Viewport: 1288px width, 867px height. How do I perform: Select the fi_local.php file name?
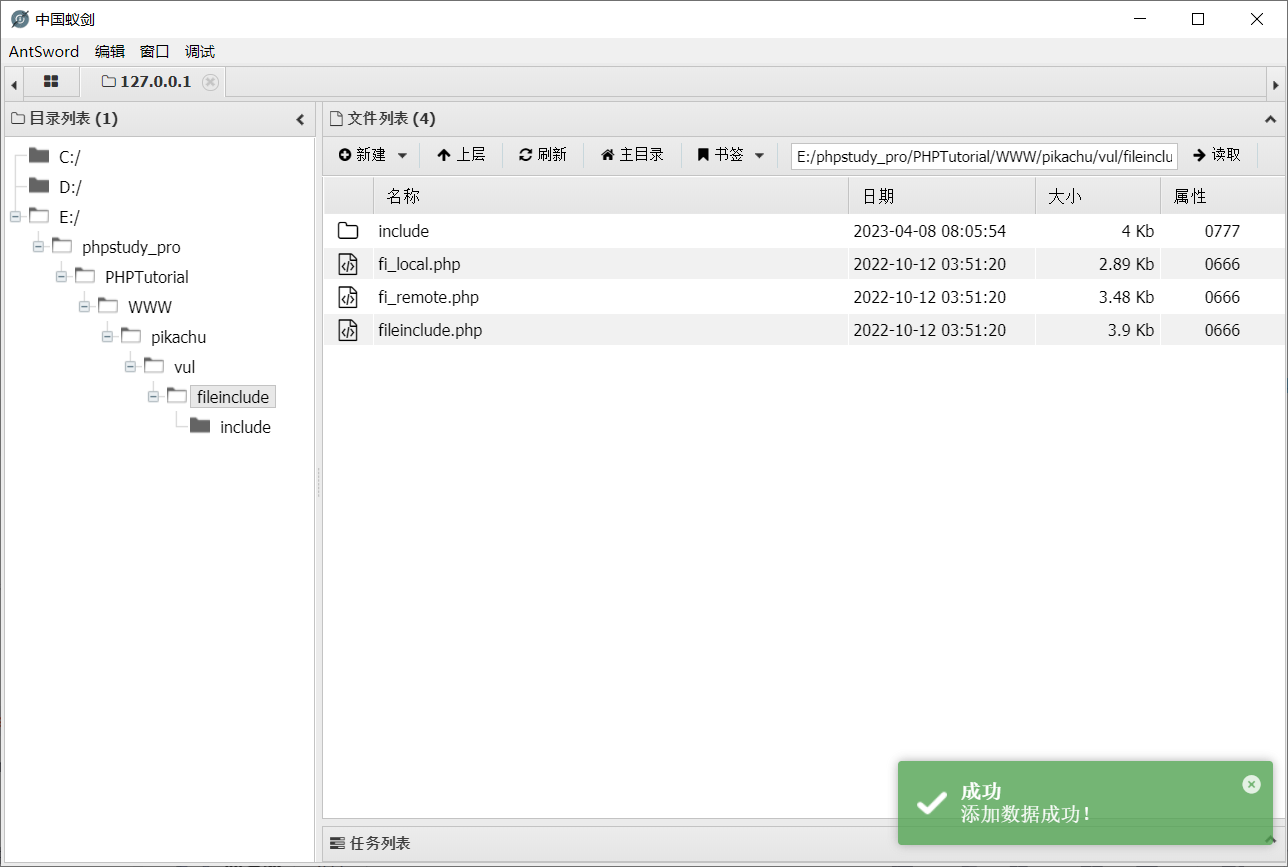point(420,264)
